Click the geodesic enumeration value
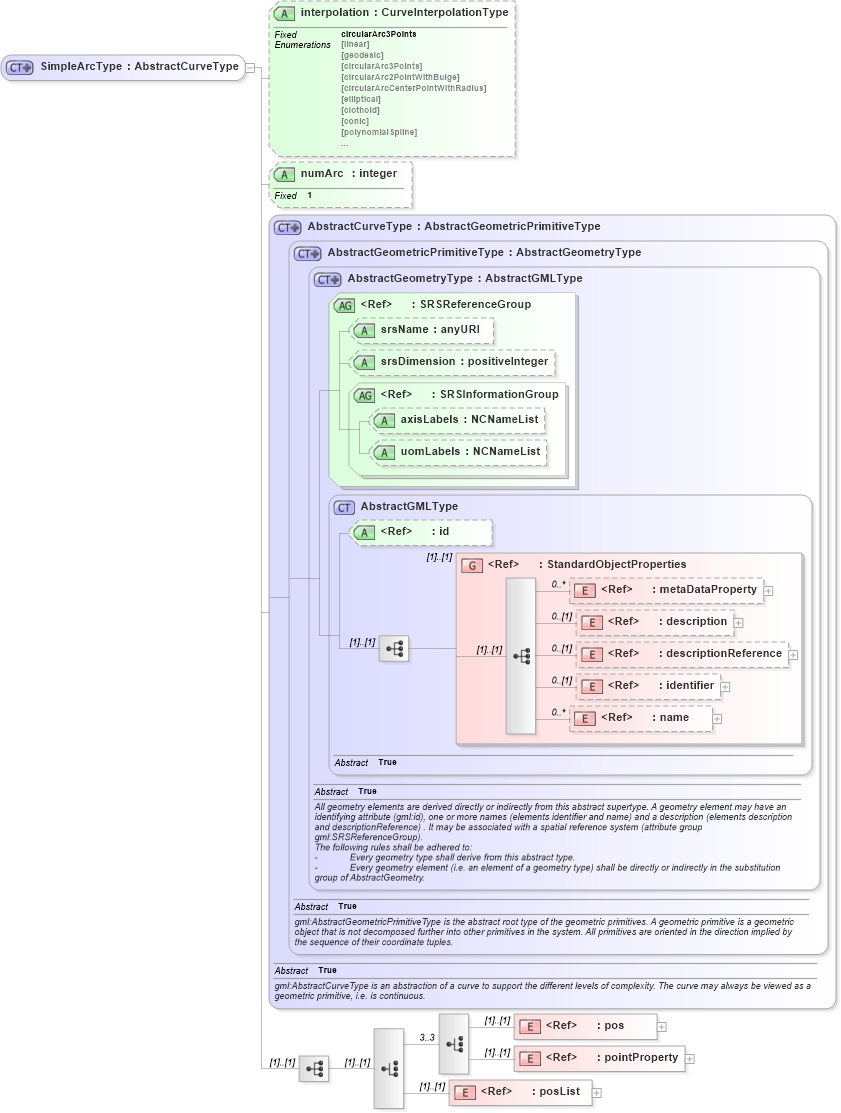This screenshot has height=1113, width=841. [x=362, y=55]
